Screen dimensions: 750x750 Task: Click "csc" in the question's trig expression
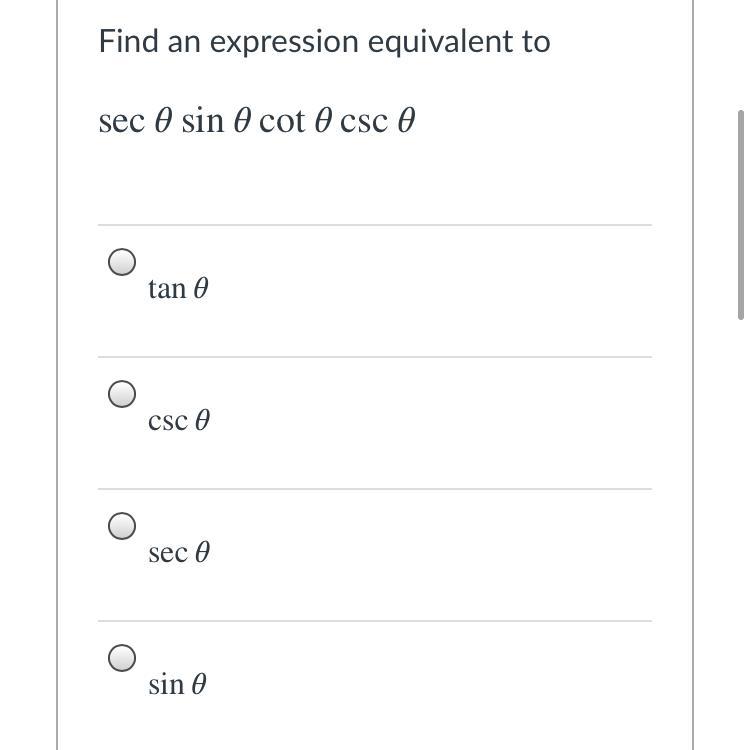click(x=361, y=122)
